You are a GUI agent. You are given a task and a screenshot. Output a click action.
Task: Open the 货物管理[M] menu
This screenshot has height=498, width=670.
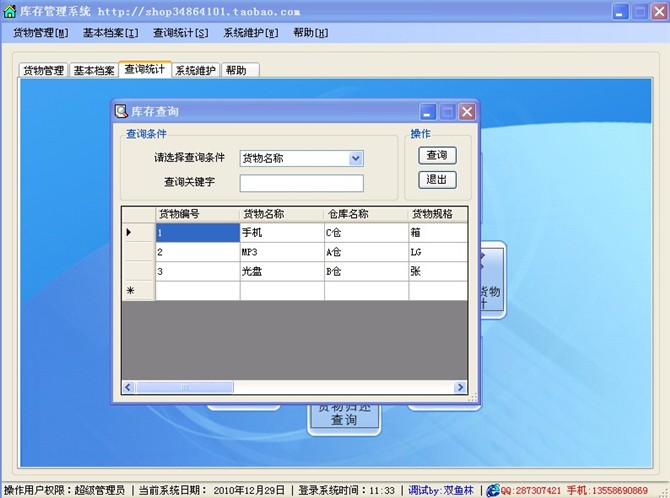[41, 33]
